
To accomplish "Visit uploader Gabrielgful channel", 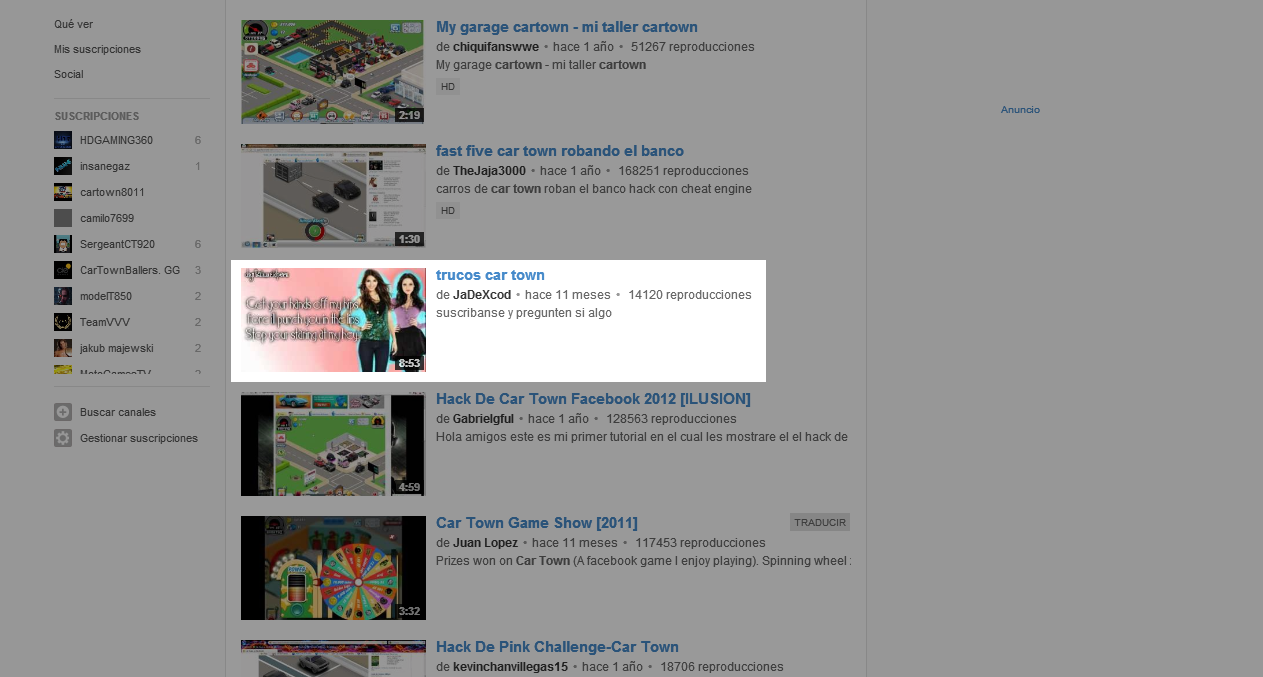I will click(x=483, y=419).
